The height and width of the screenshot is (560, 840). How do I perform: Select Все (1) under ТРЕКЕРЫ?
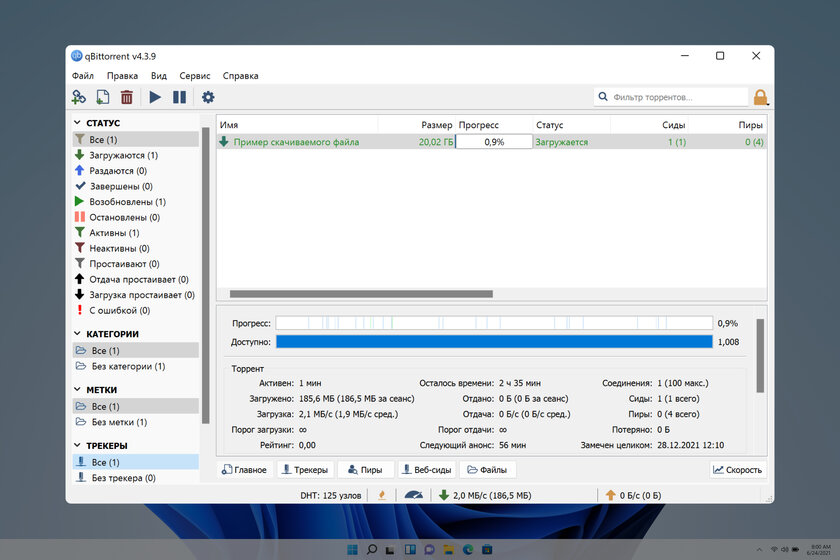tap(136, 462)
